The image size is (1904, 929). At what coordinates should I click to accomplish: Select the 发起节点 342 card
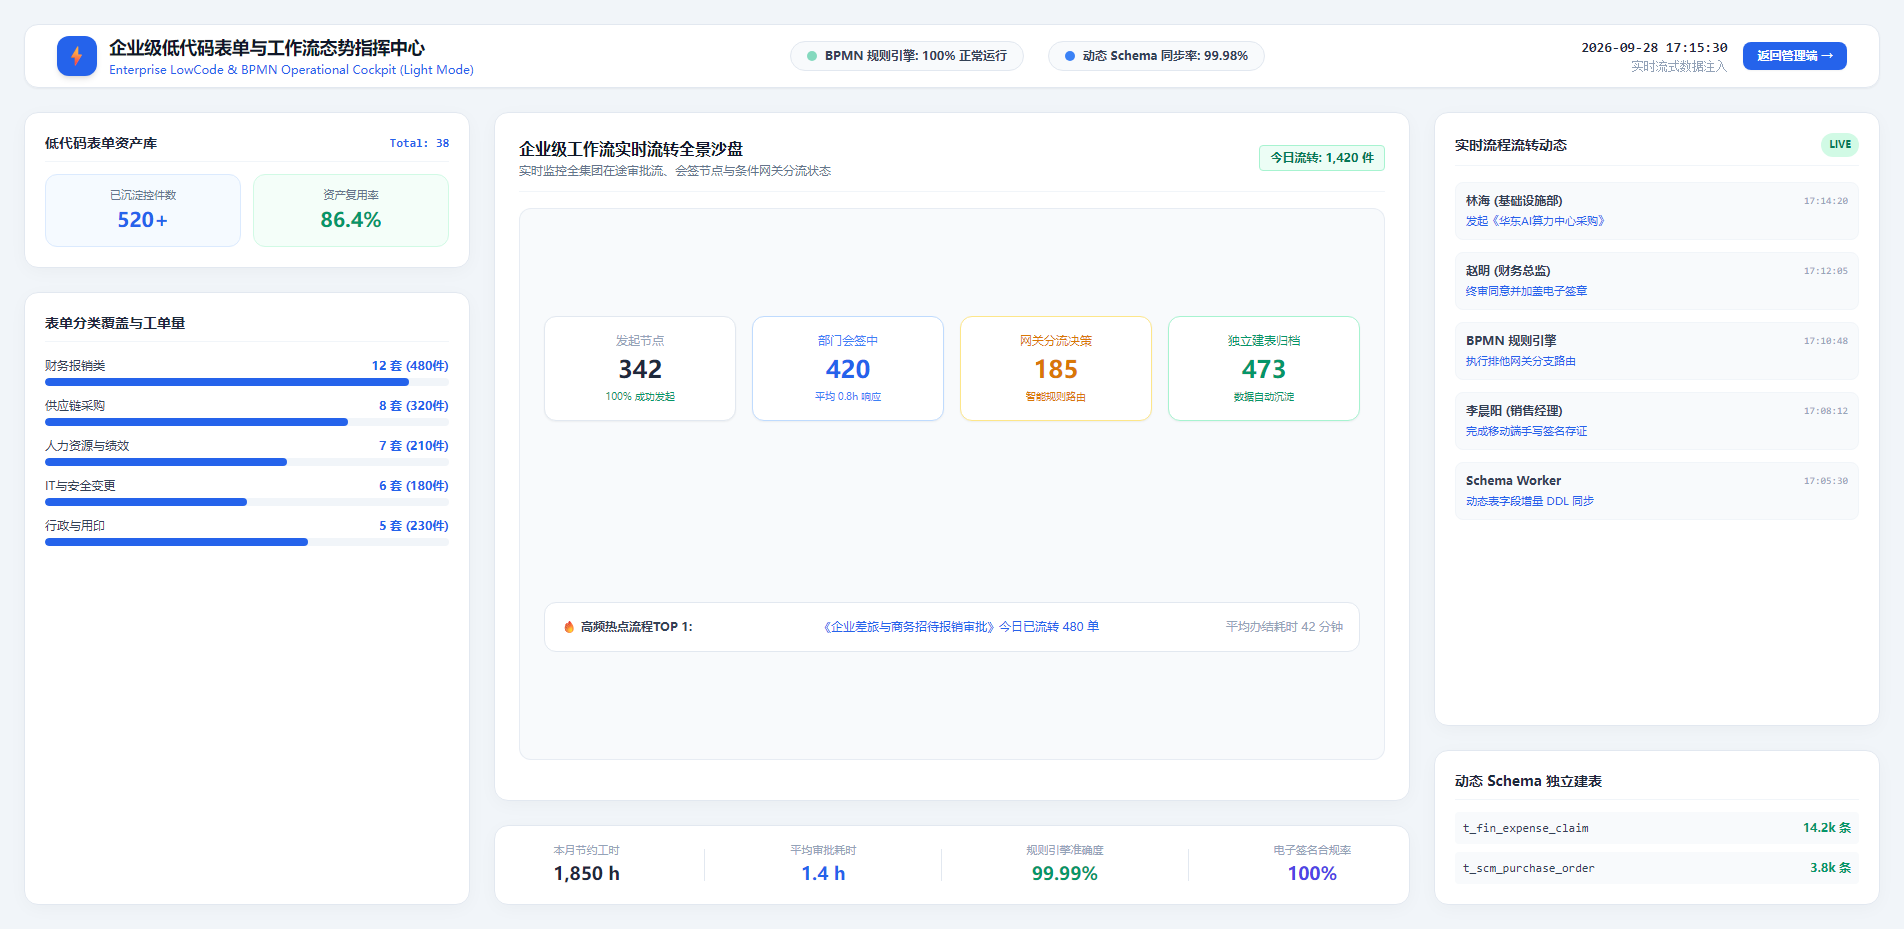click(640, 368)
